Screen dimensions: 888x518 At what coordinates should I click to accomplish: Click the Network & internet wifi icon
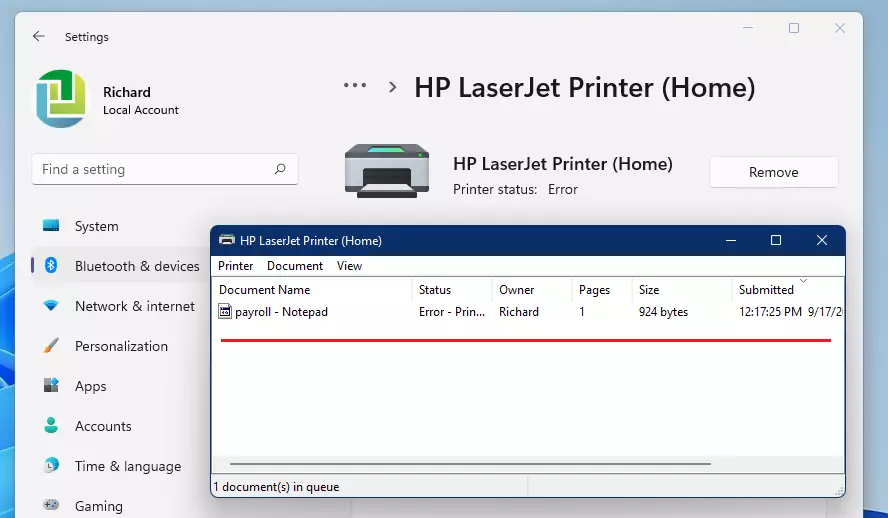tap(51, 306)
